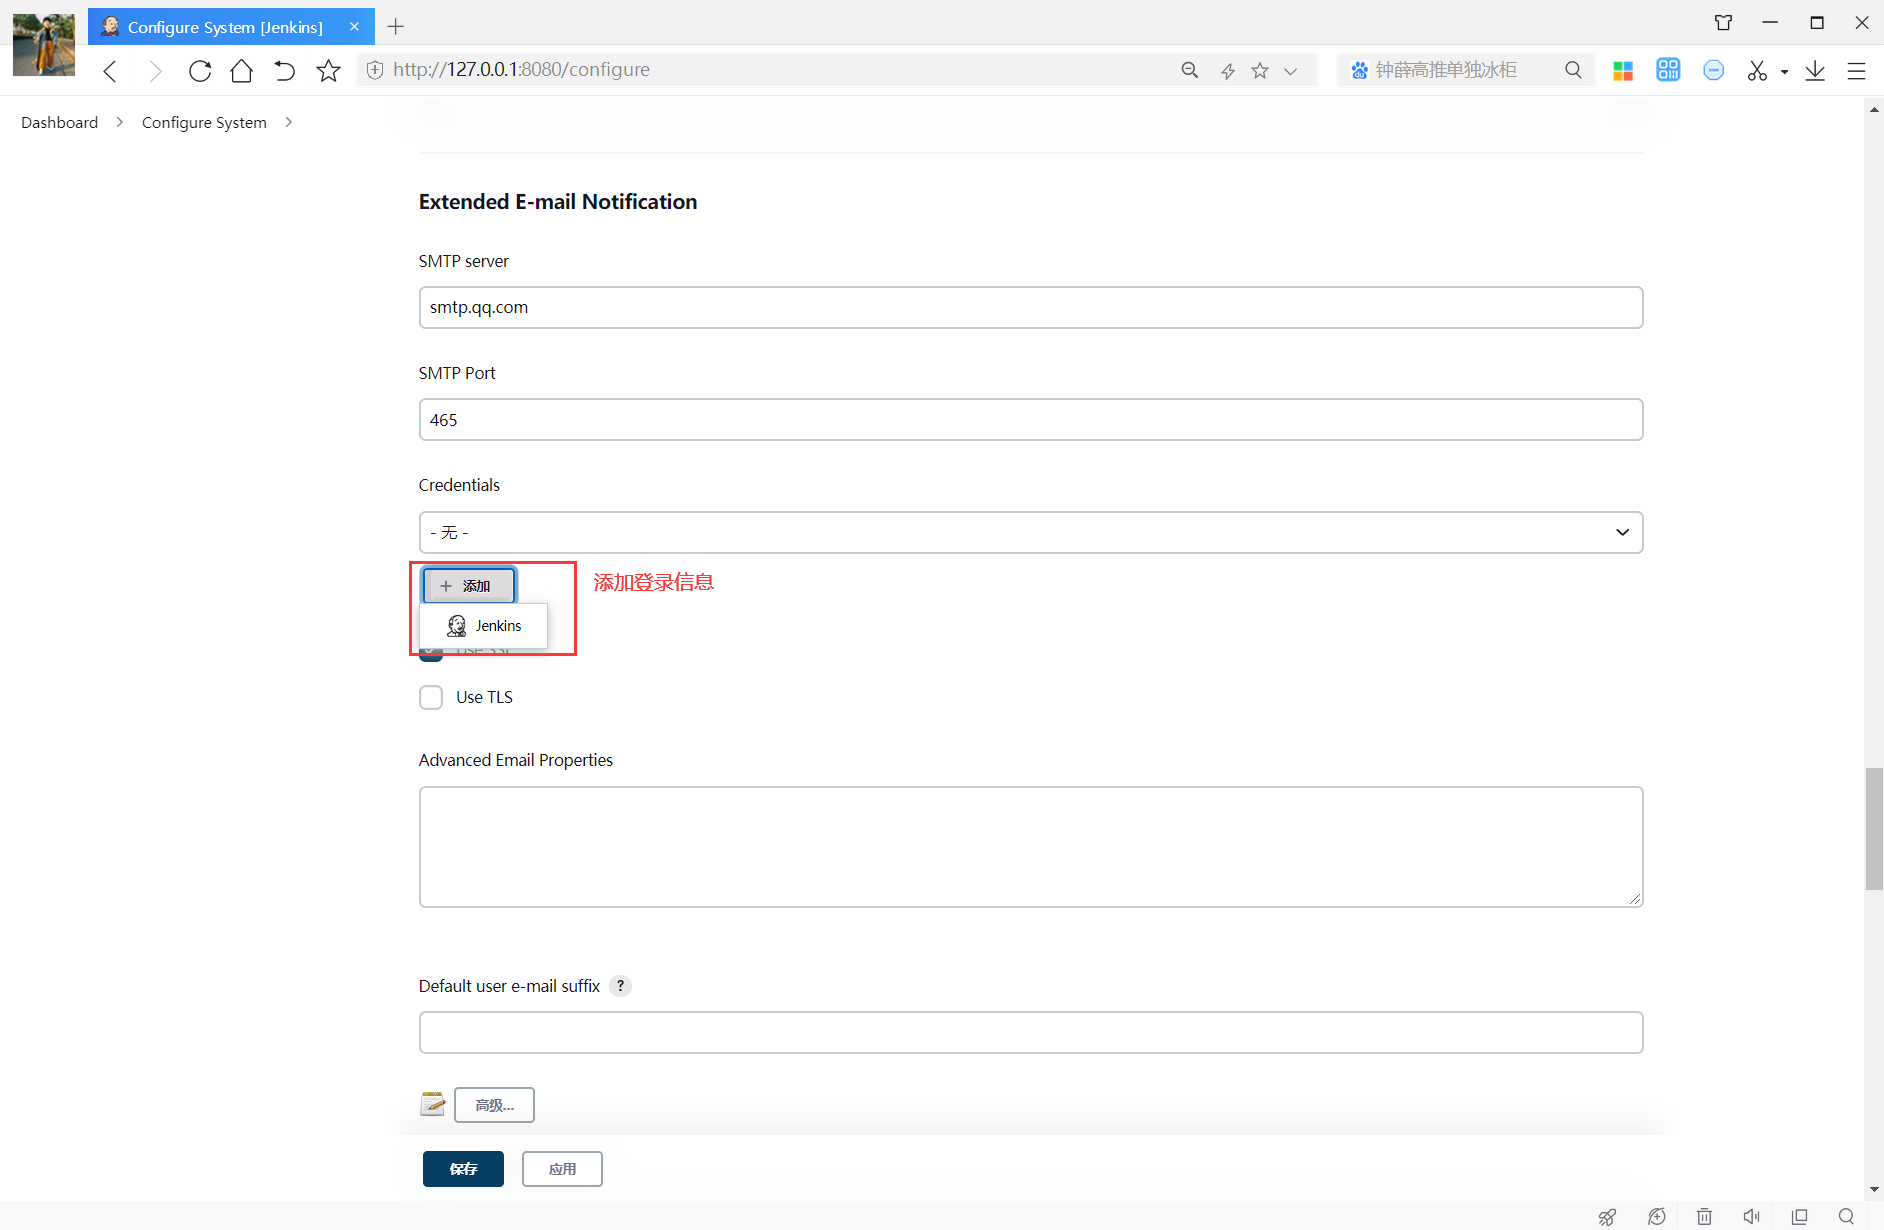This screenshot has width=1884, height=1230.
Task: Click the blue round chat extension icon
Action: pyautogui.click(x=1714, y=70)
